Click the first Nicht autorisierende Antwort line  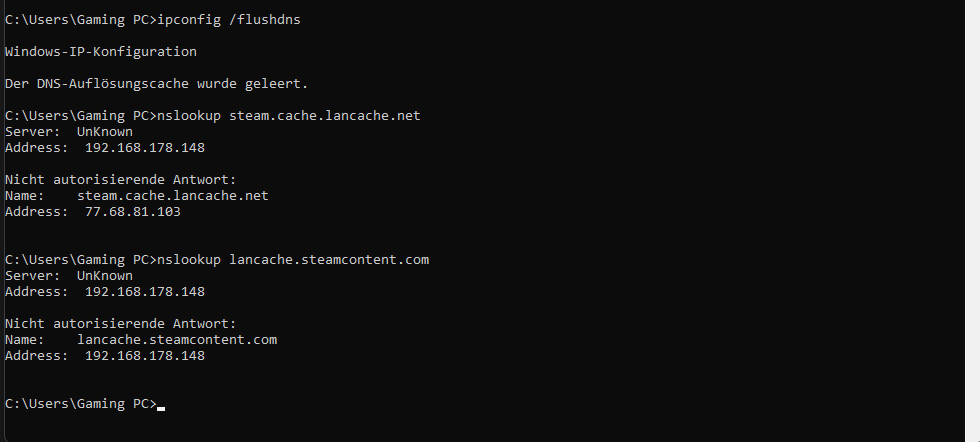(x=121, y=180)
